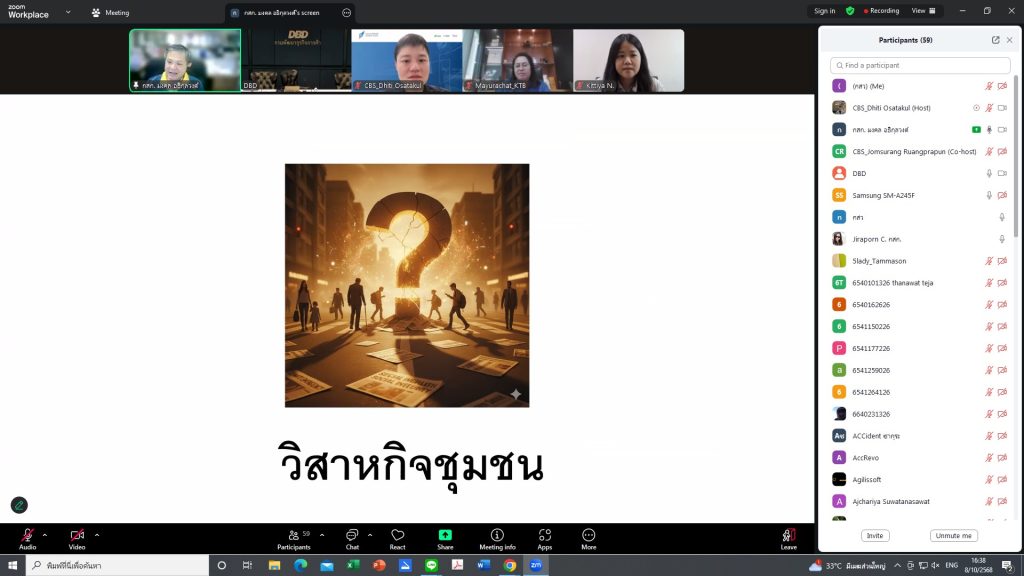Image resolution: width=1024 pixels, height=576 pixels.
Task: Switch to the Meeting tab
Action: [x=110, y=12]
